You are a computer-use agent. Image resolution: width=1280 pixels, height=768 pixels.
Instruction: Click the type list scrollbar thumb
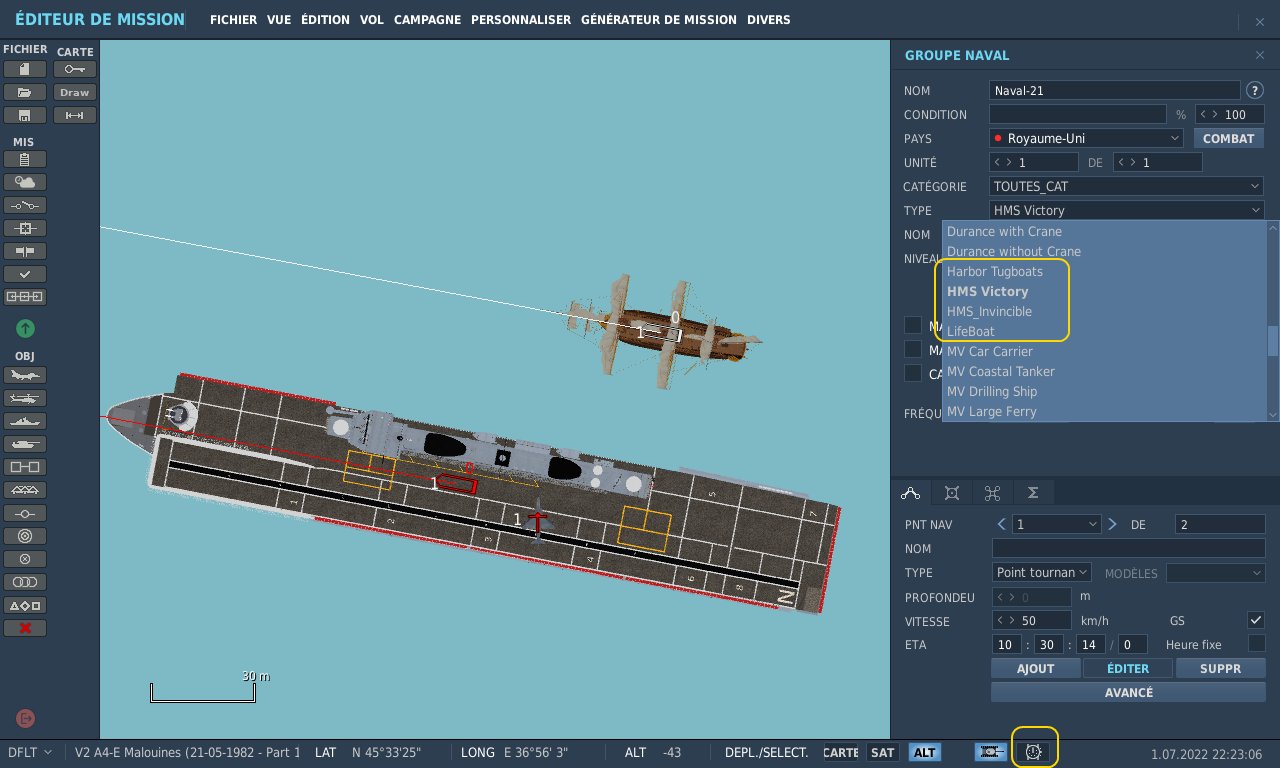pyautogui.click(x=1273, y=340)
